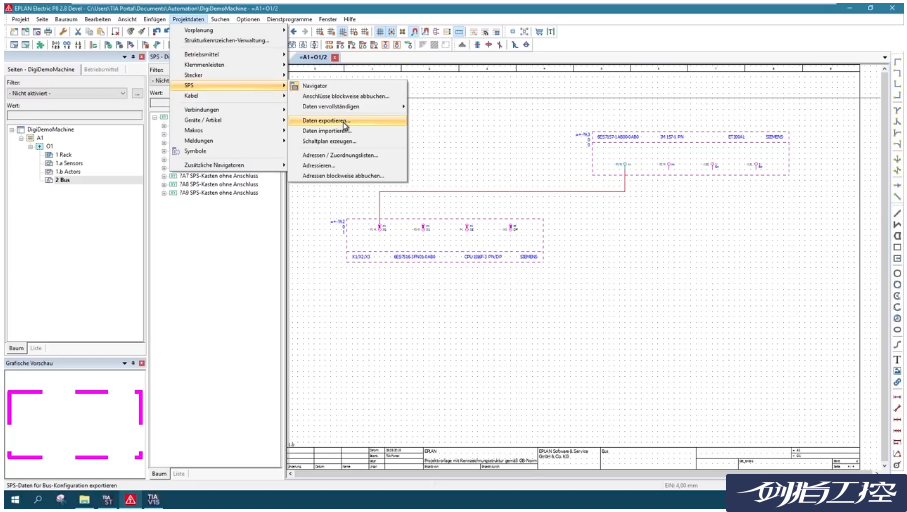Image resolution: width=907 pixels, height=512 pixels.
Task: Choose Daten exportieren menu entry
Action: [x=325, y=120]
